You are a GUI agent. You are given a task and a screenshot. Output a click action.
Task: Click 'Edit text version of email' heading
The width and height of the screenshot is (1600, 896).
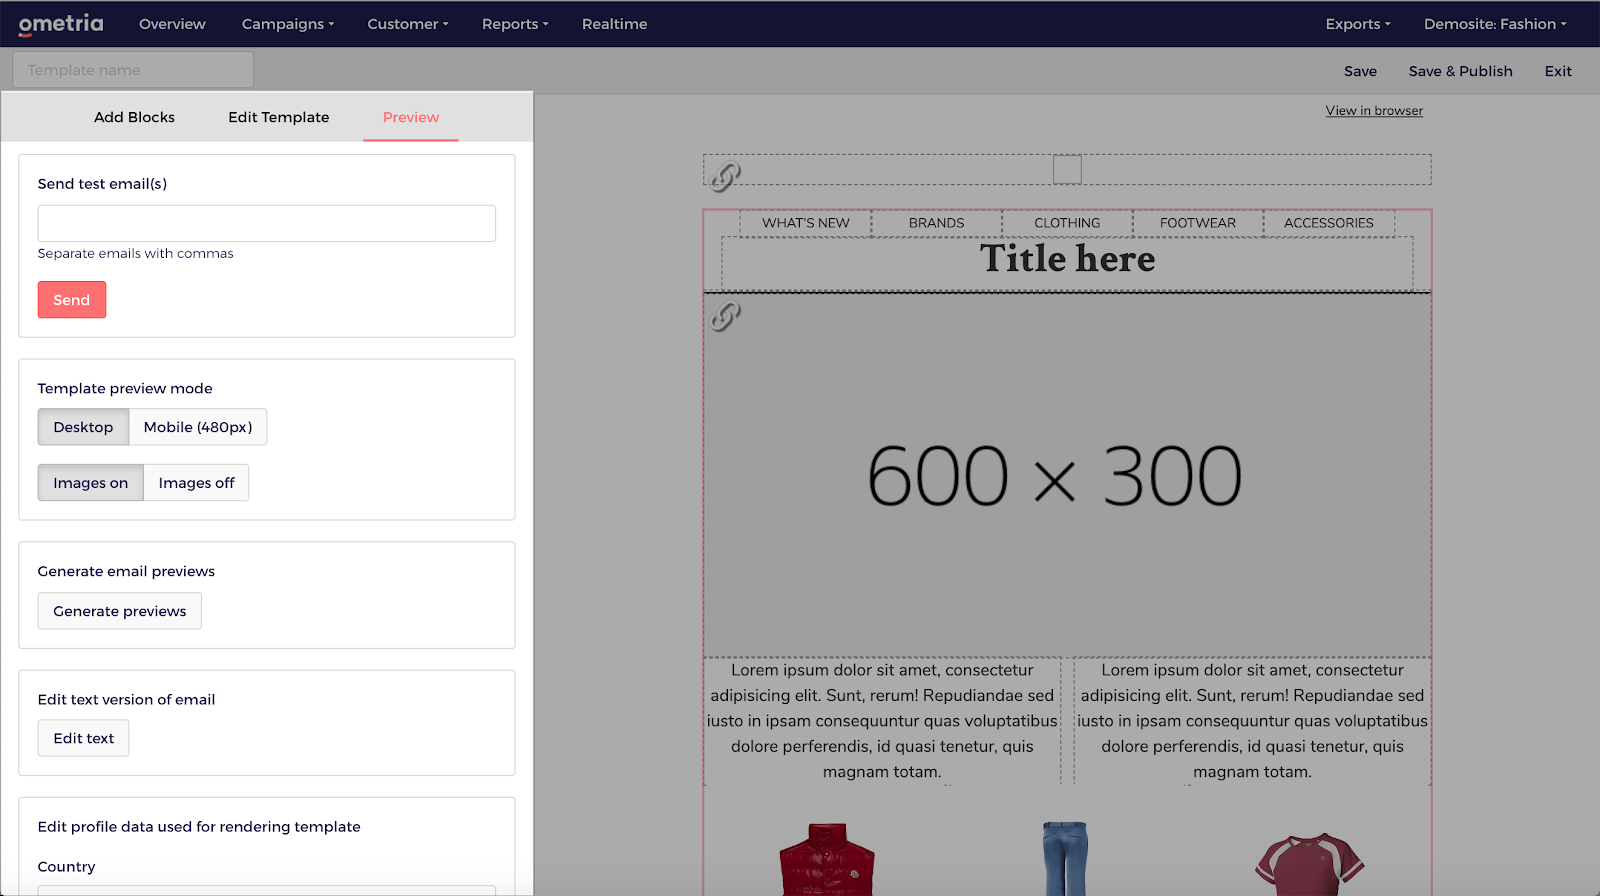click(126, 699)
